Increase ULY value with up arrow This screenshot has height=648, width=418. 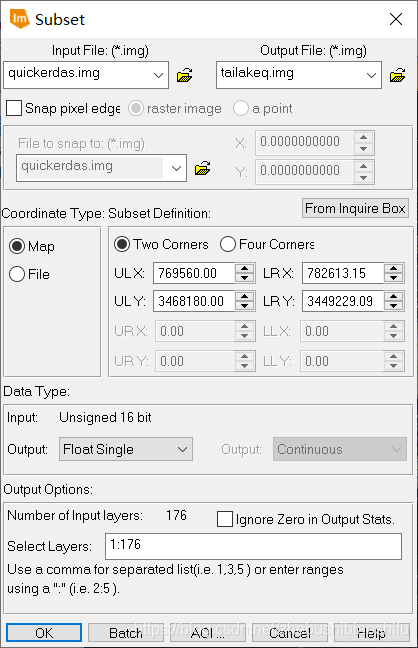click(x=244, y=296)
